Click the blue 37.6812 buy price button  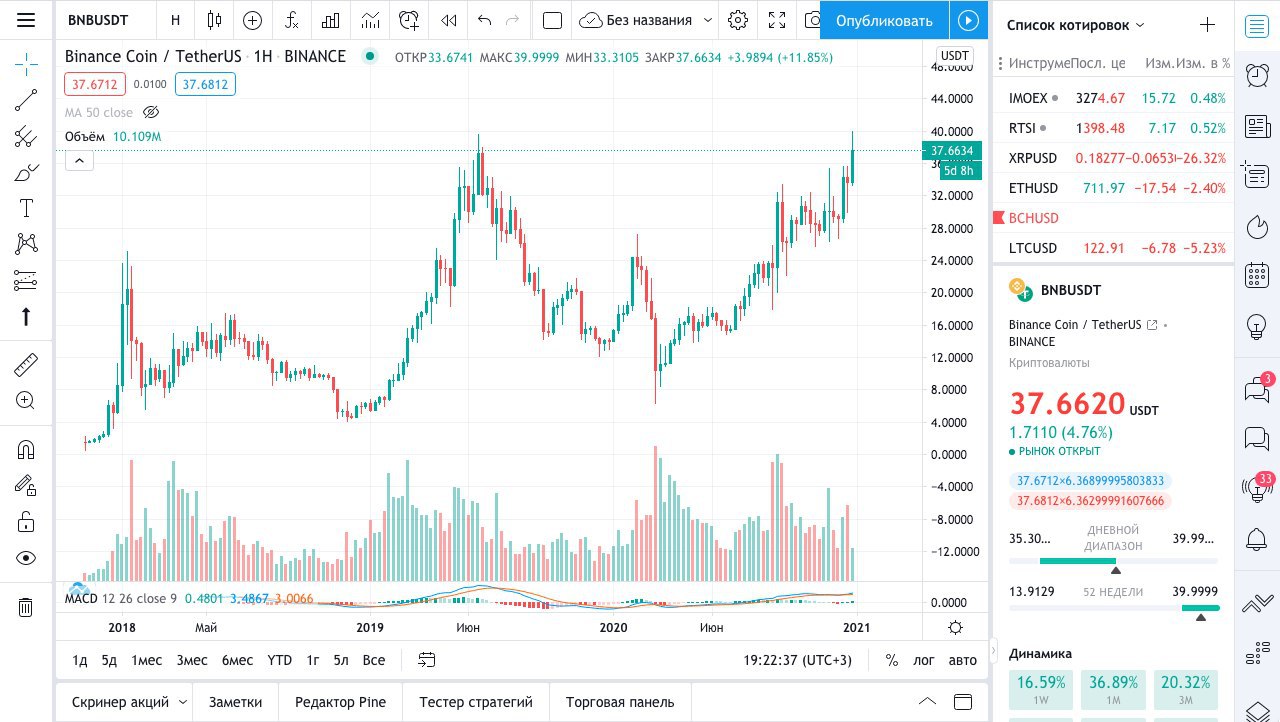click(205, 84)
